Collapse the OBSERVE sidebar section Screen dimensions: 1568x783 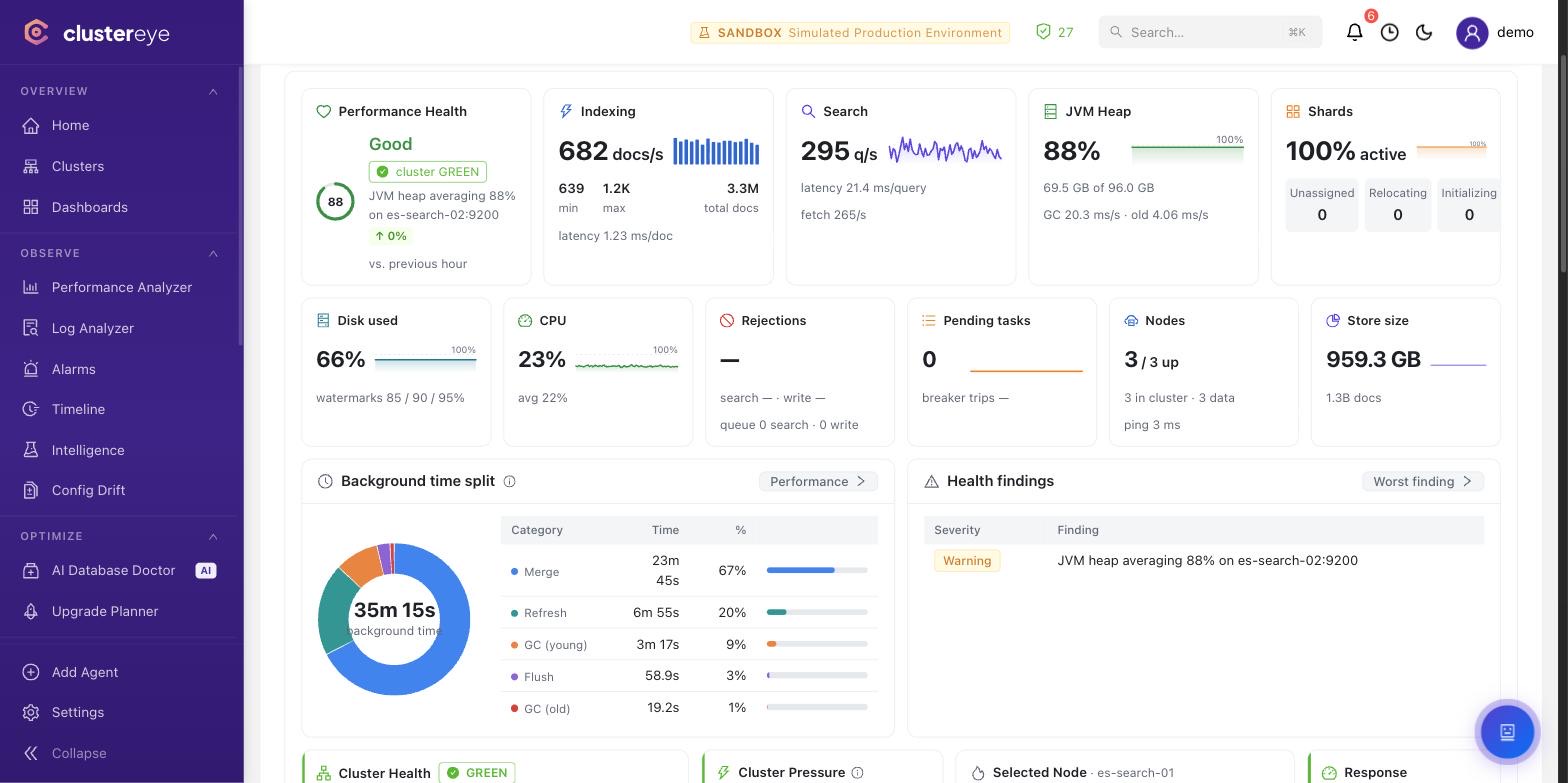(213, 253)
